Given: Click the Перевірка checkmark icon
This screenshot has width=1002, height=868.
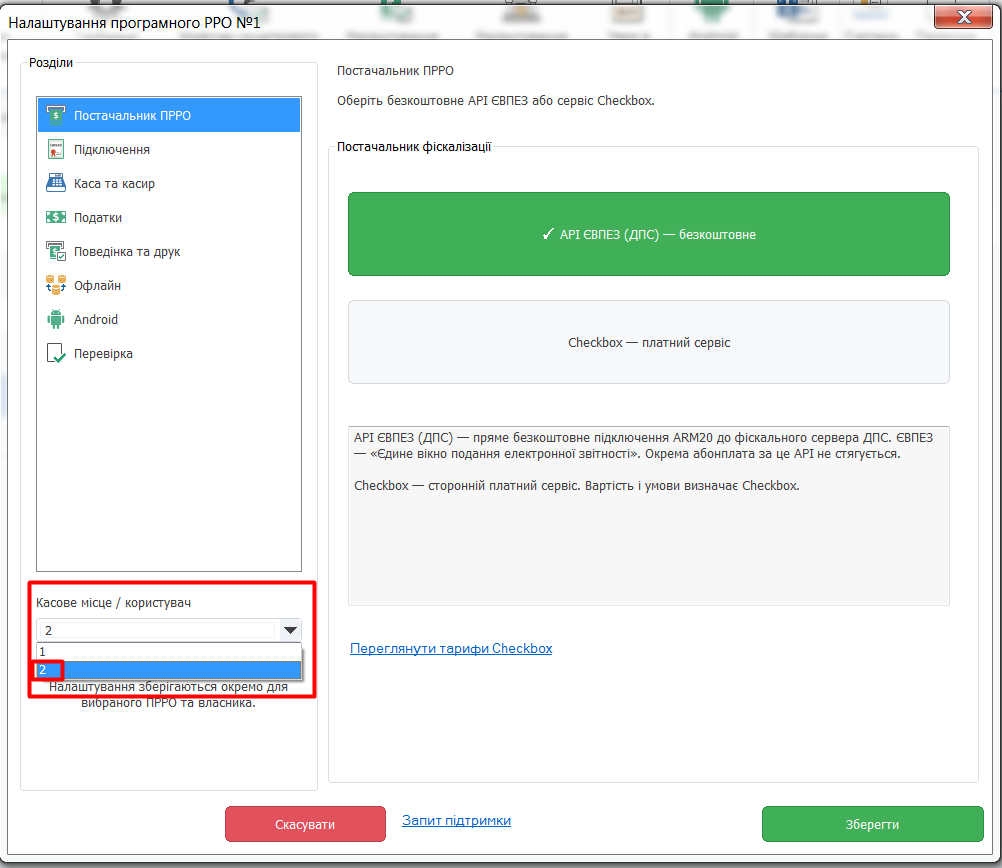Looking at the screenshot, I should [56, 353].
